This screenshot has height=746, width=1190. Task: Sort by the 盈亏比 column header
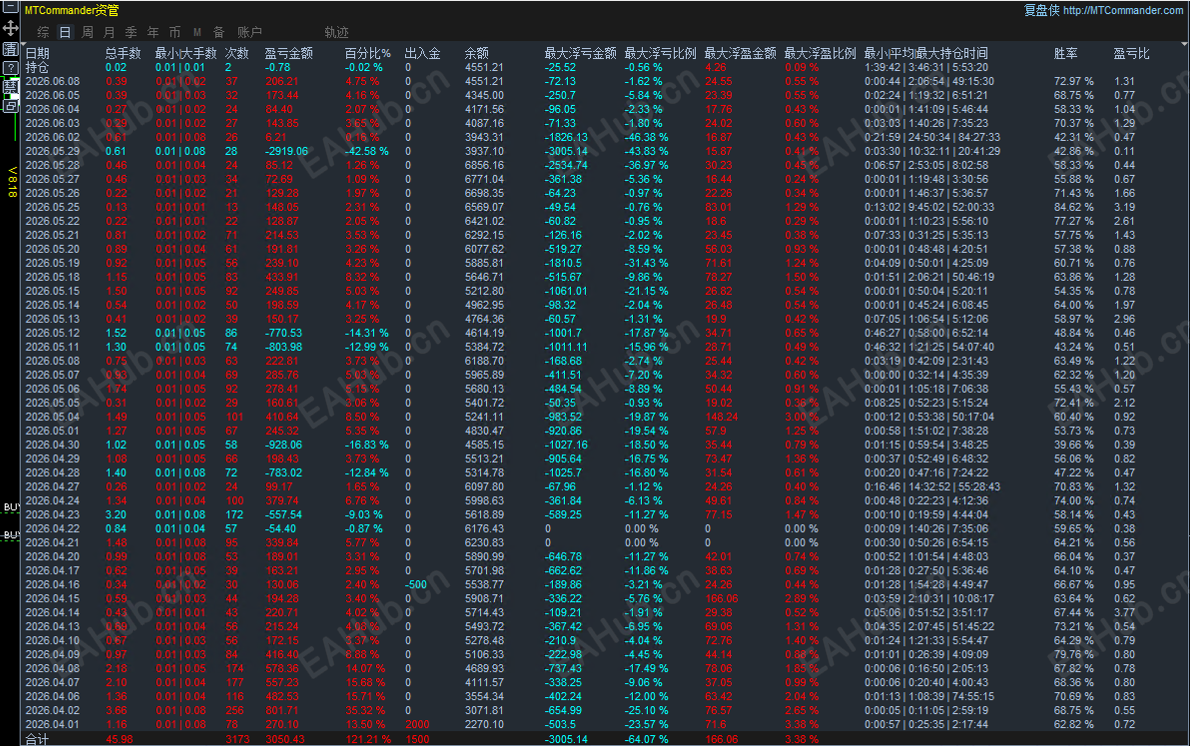pyautogui.click(x=1132, y=53)
